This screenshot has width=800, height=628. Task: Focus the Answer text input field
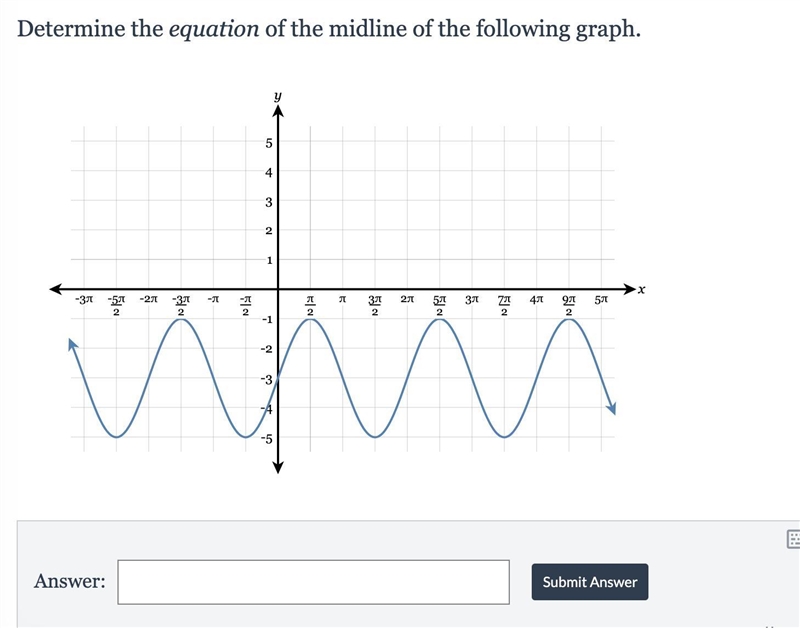(313, 582)
